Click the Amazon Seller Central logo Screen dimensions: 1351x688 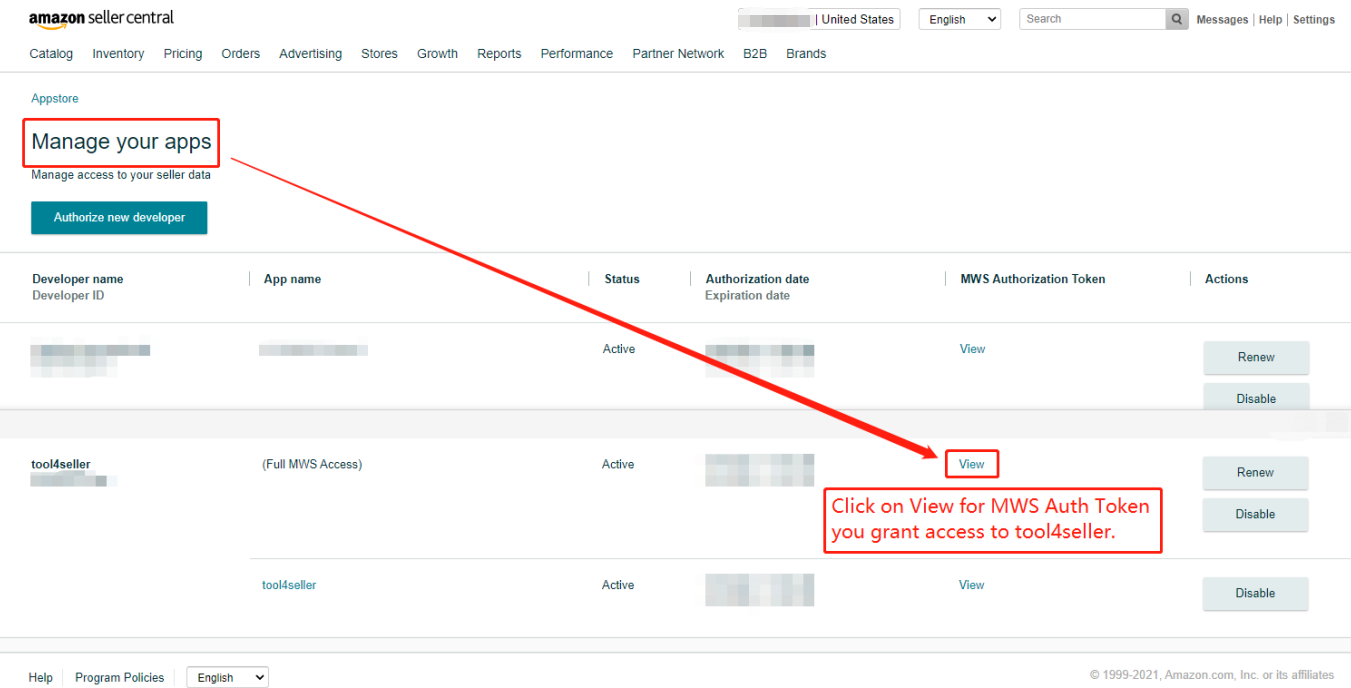coord(101,18)
